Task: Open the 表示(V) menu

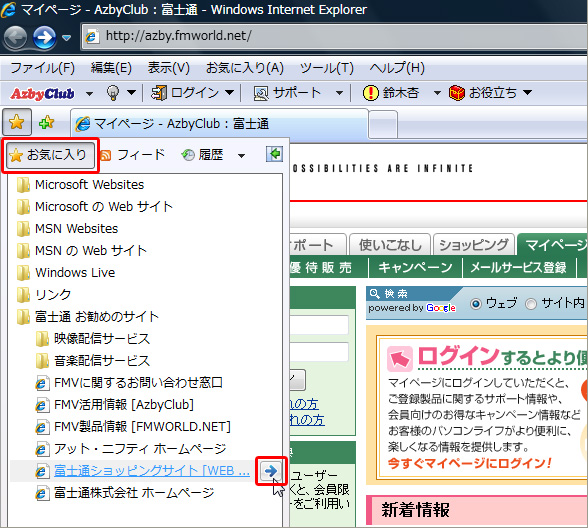Action: click(x=168, y=68)
